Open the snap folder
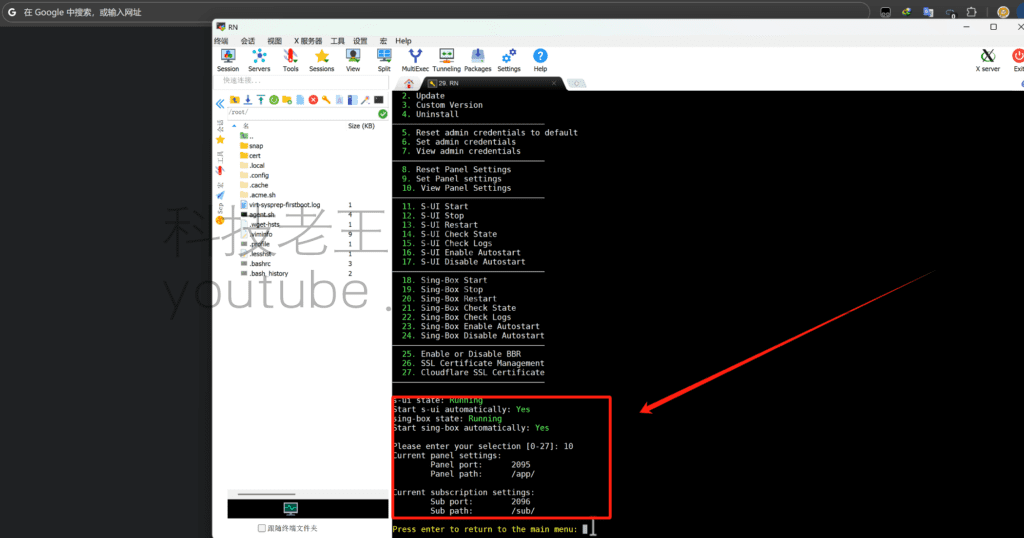Viewport: 1024px width, 538px height. [x=256, y=146]
